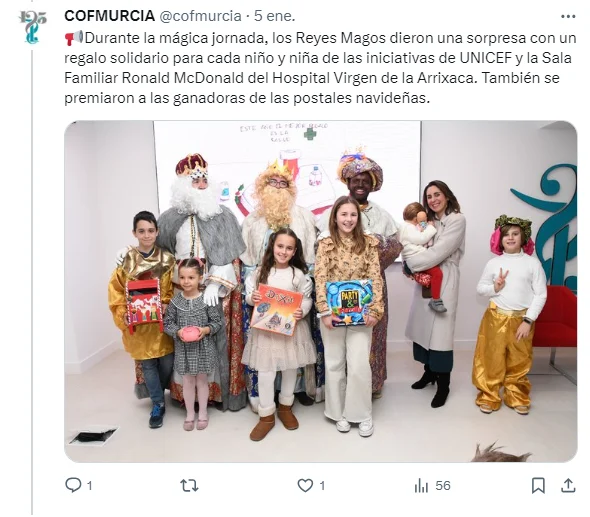Open the COFMURCIA display name link

(109, 16)
